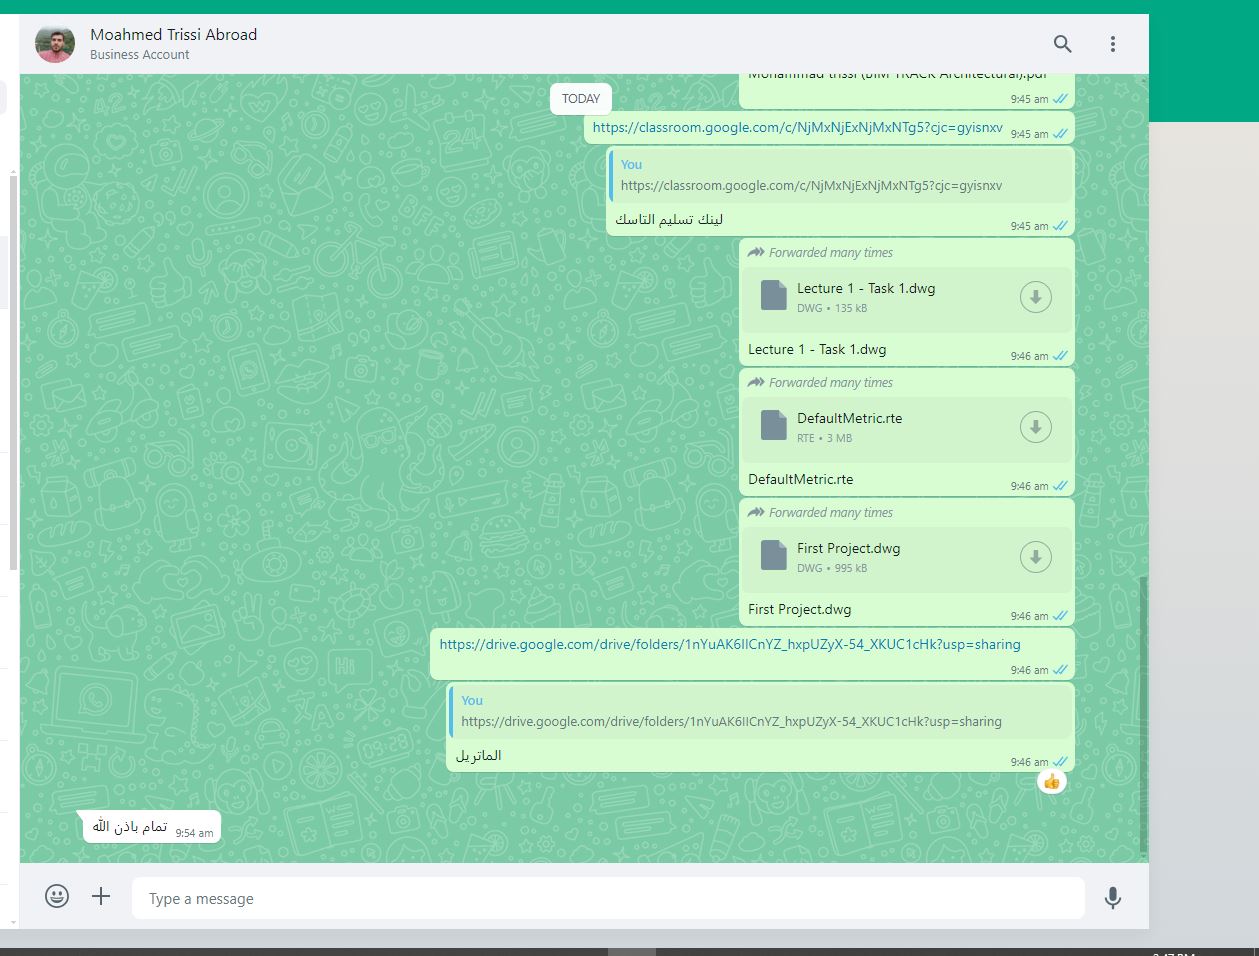
Task: Jump to quoted drive link reply
Action: [761, 712]
